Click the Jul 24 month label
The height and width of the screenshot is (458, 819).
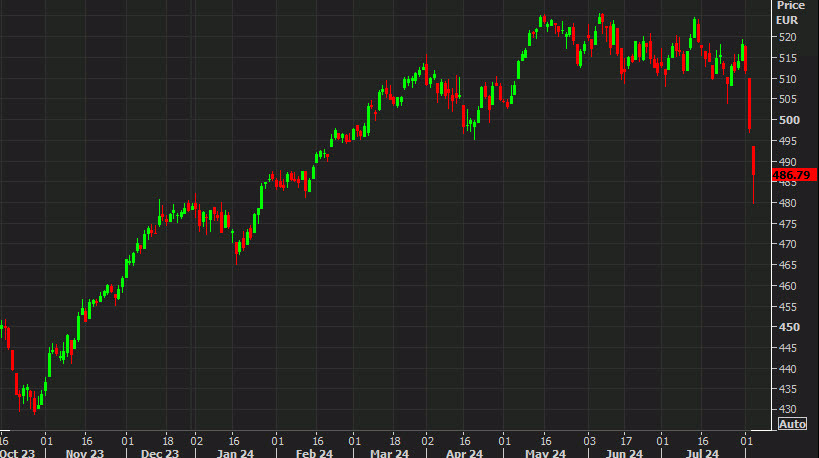(x=703, y=453)
